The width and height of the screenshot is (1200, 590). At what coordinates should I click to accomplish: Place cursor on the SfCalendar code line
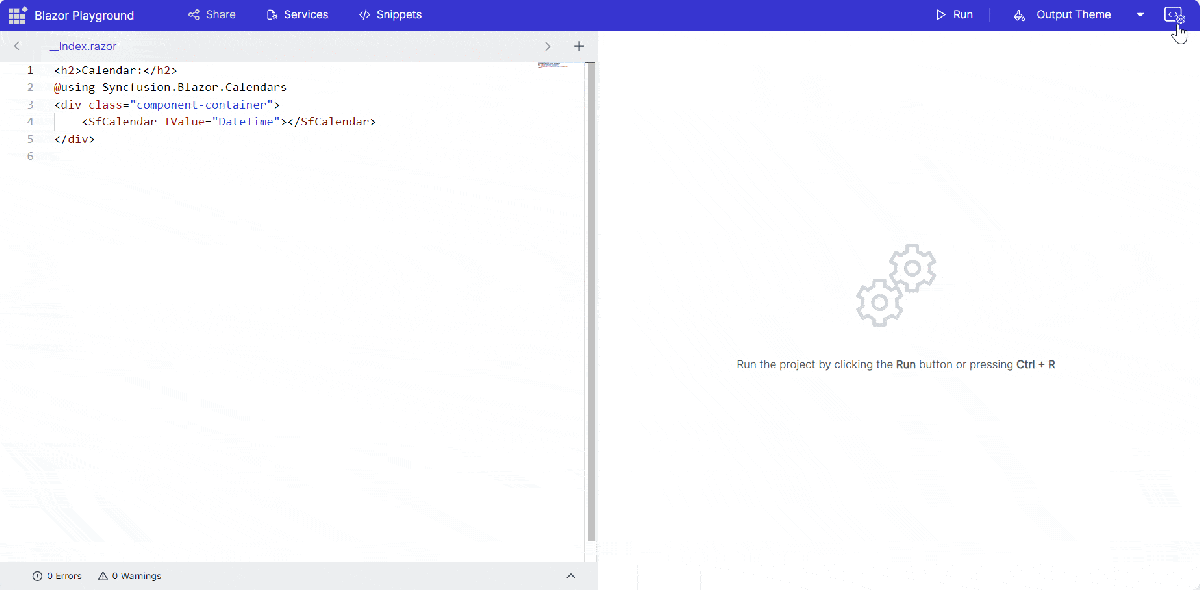tap(229, 122)
